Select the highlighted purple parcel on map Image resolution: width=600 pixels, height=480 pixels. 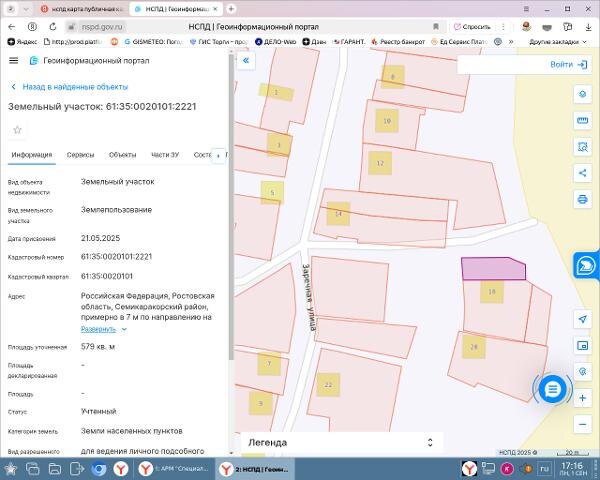[493, 269]
